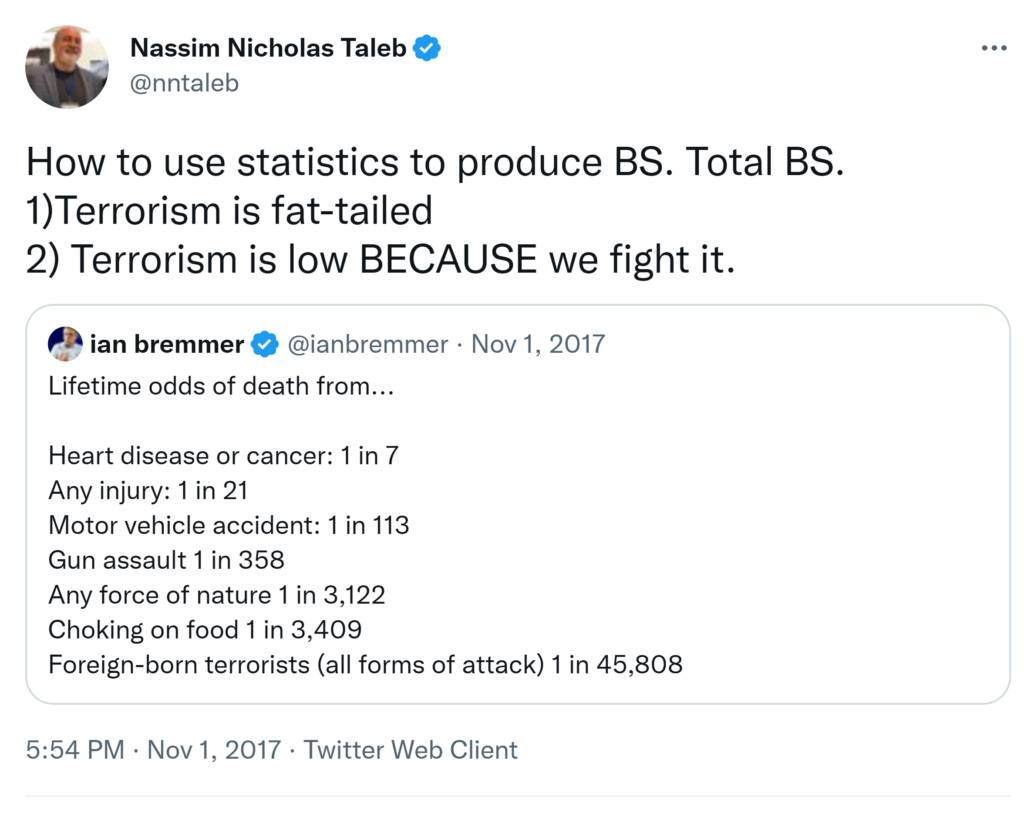Image resolution: width=1024 pixels, height=814 pixels.
Task: Click the quoted tweet's Nov 1, 2017 date
Action: tap(538, 345)
